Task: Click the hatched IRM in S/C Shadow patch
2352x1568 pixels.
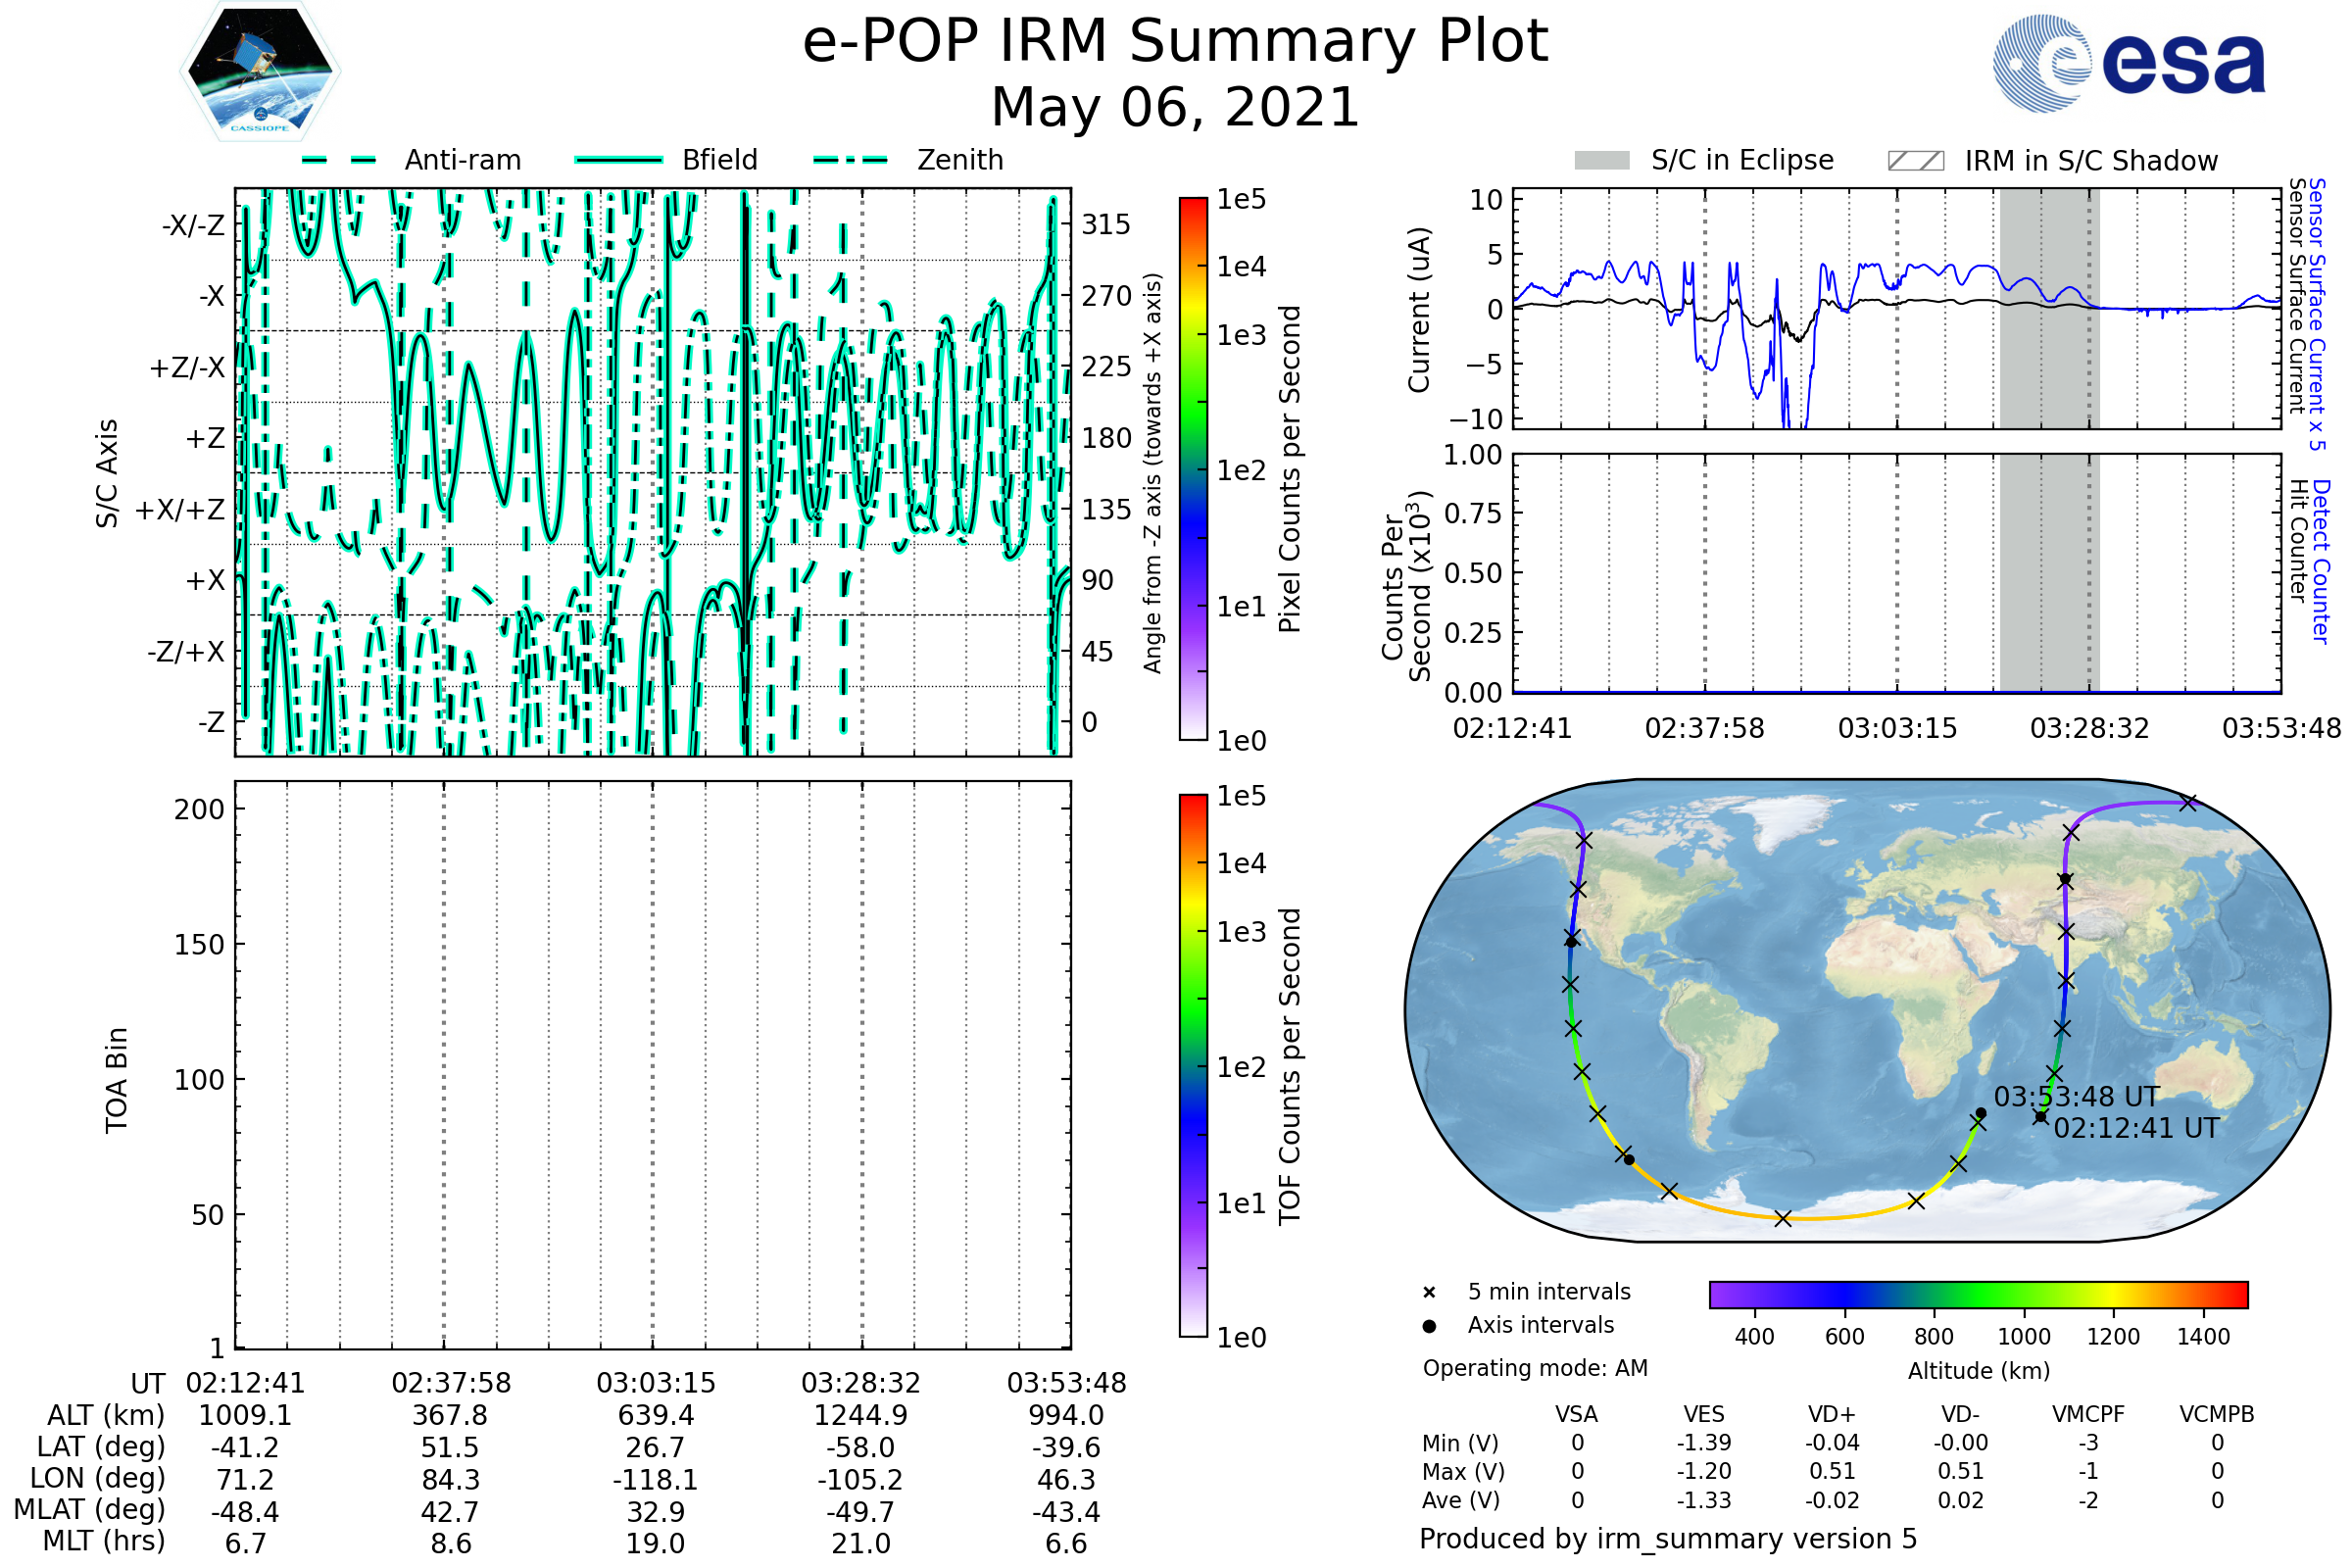Action: 1915,161
